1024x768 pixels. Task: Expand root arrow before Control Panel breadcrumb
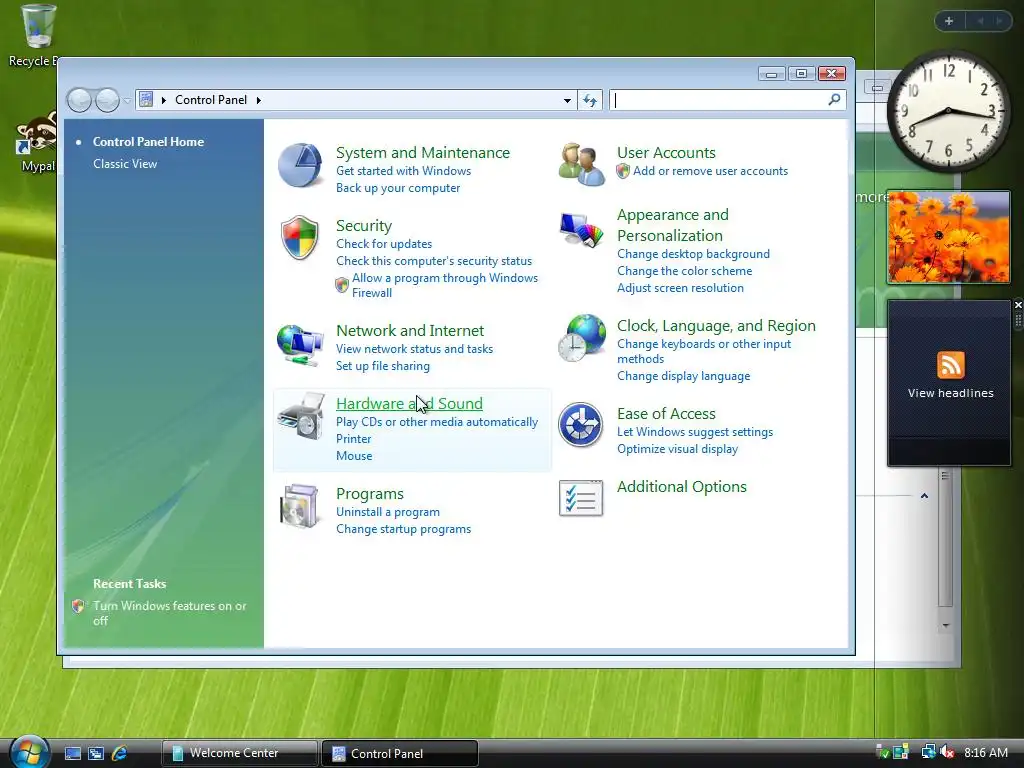pos(163,100)
